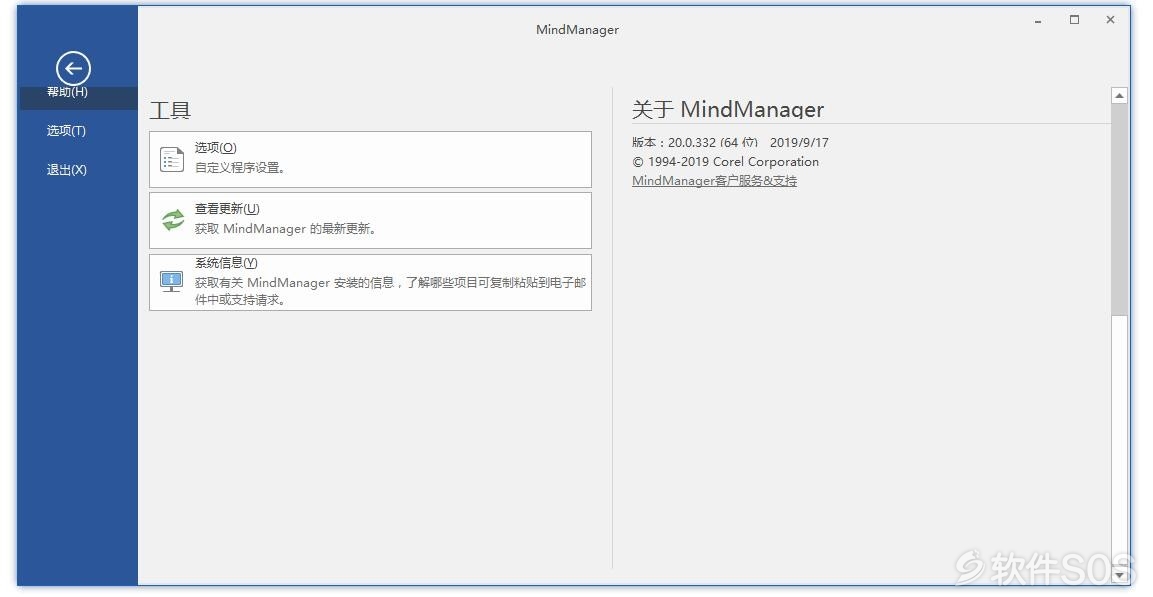Click copyright Corel Corporation text

coord(726,162)
